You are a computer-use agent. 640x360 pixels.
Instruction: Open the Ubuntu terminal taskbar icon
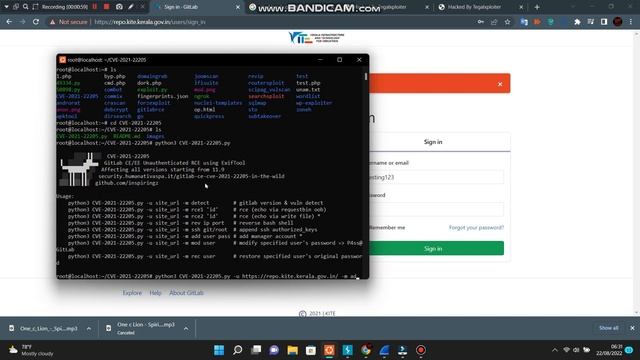pyautogui.click(x=329, y=350)
